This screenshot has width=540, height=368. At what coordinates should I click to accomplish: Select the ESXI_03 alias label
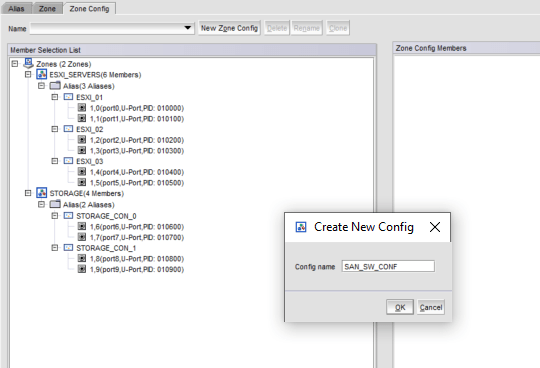tap(90, 161)
